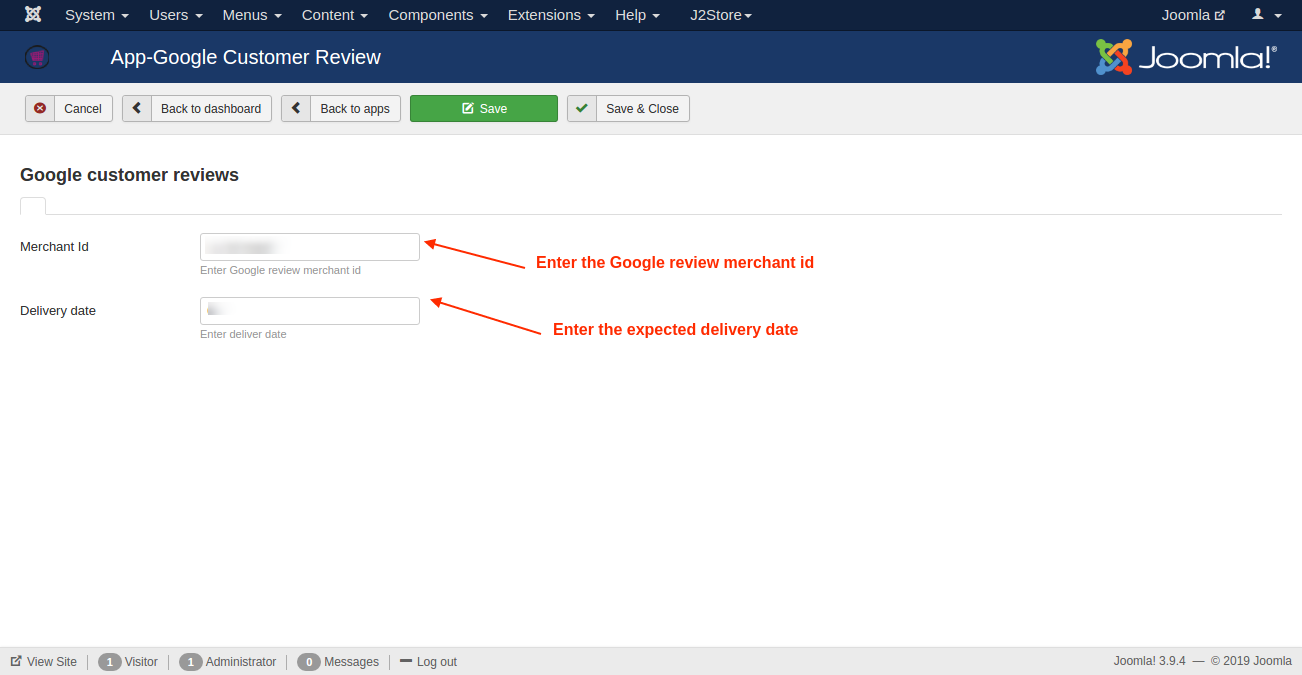Image resolution: width=1302 pixels, height=675 pixels.
Task: Click the Google customer reviews heading
Action: (129, 175)
